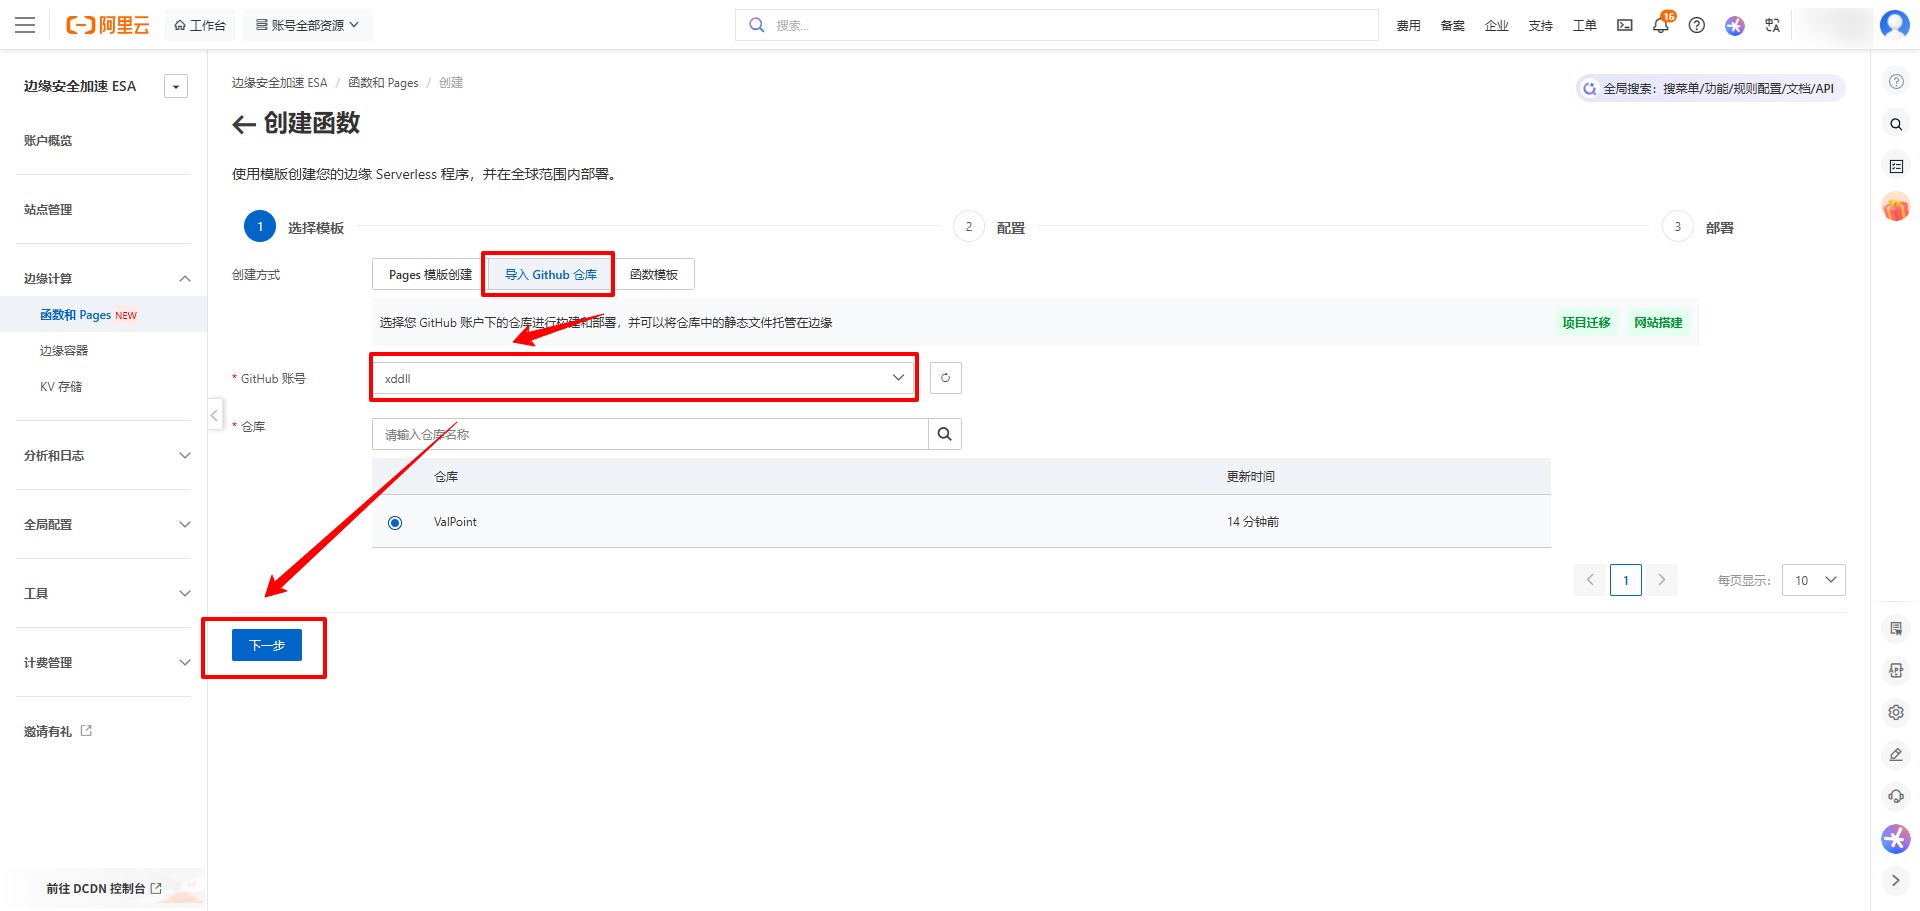Open the right sidebar checklist icon
Screen dimensions: 1920x911
pos(1896,166)
